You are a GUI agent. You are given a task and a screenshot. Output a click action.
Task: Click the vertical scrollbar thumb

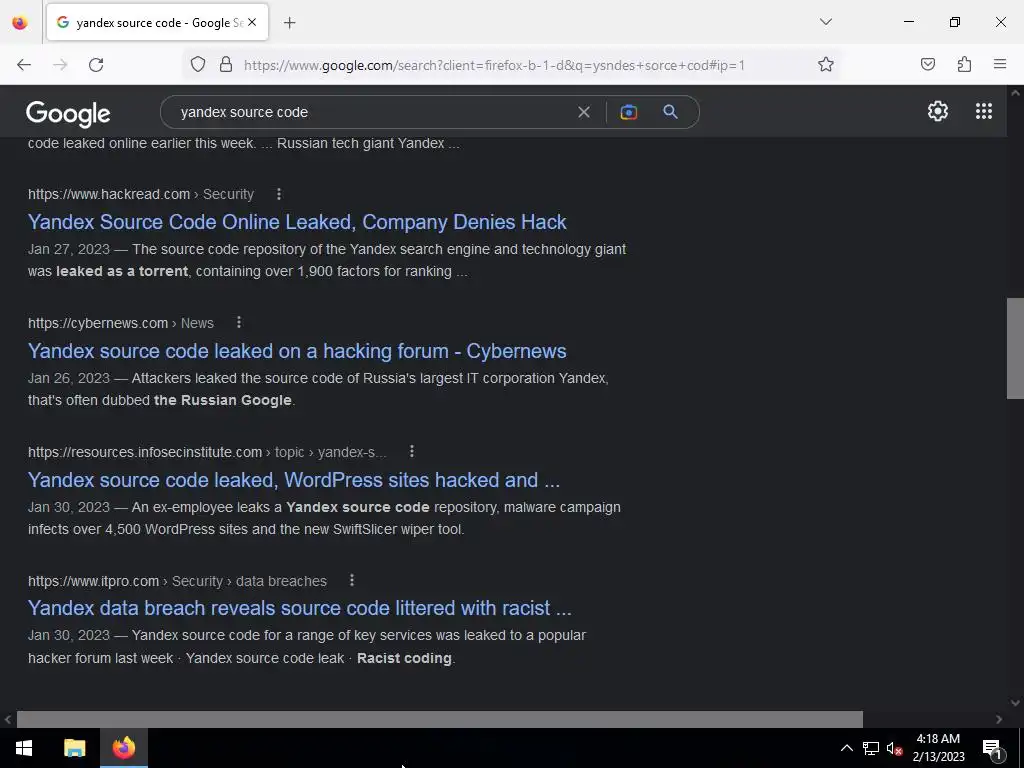[1015, 348]
